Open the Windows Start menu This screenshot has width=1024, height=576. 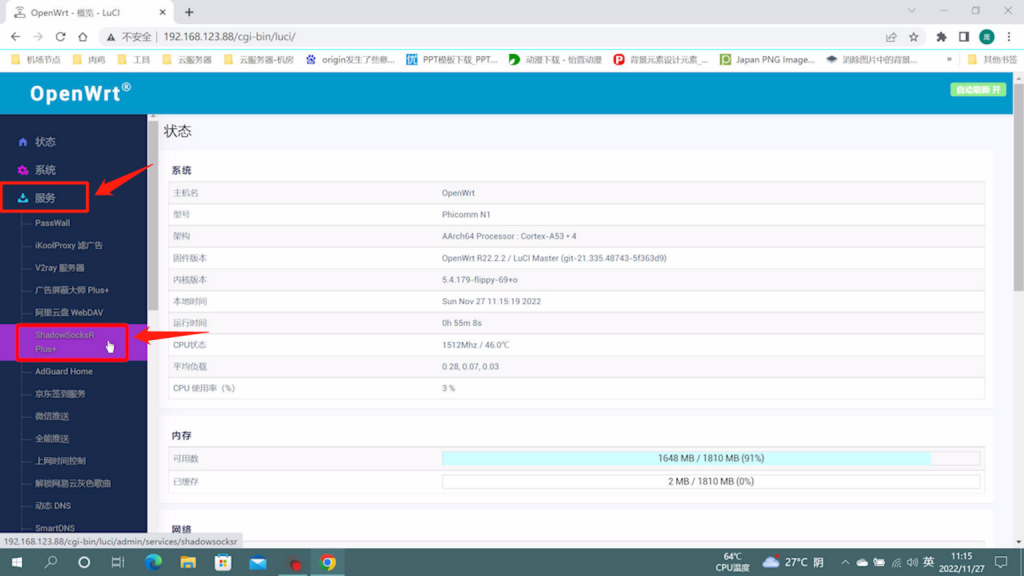point(17,562)
